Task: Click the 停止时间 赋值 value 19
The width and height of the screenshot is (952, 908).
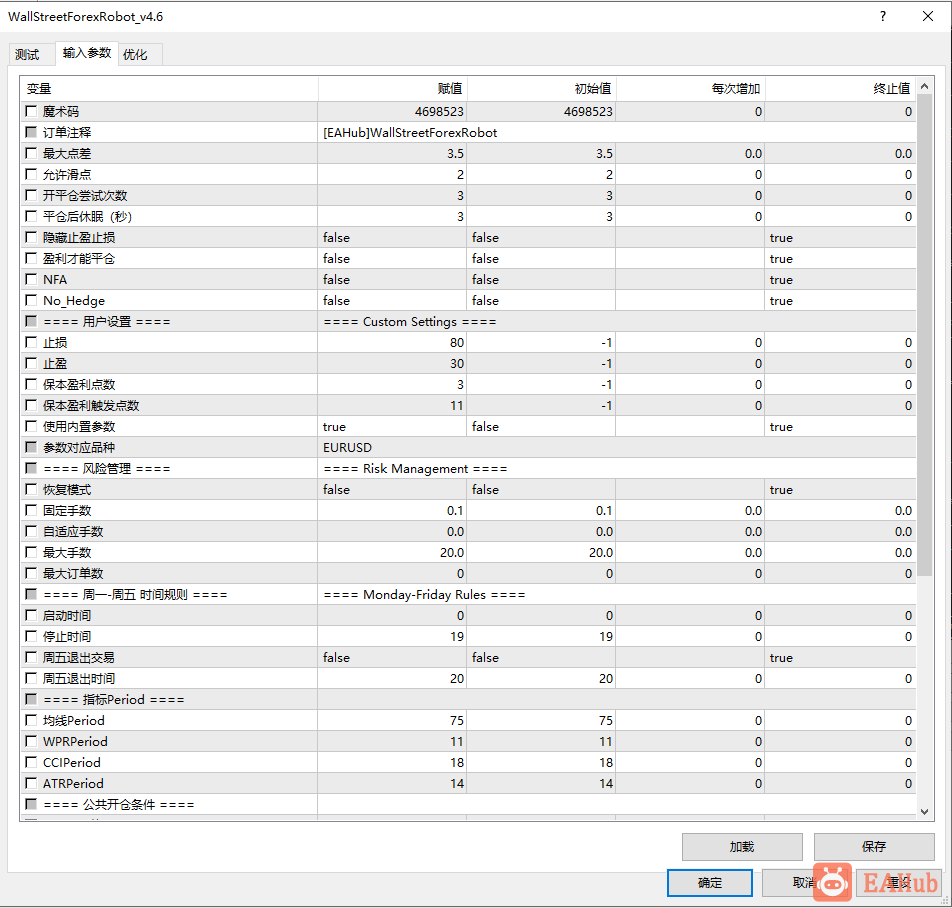Action: (x=392, y=637)
